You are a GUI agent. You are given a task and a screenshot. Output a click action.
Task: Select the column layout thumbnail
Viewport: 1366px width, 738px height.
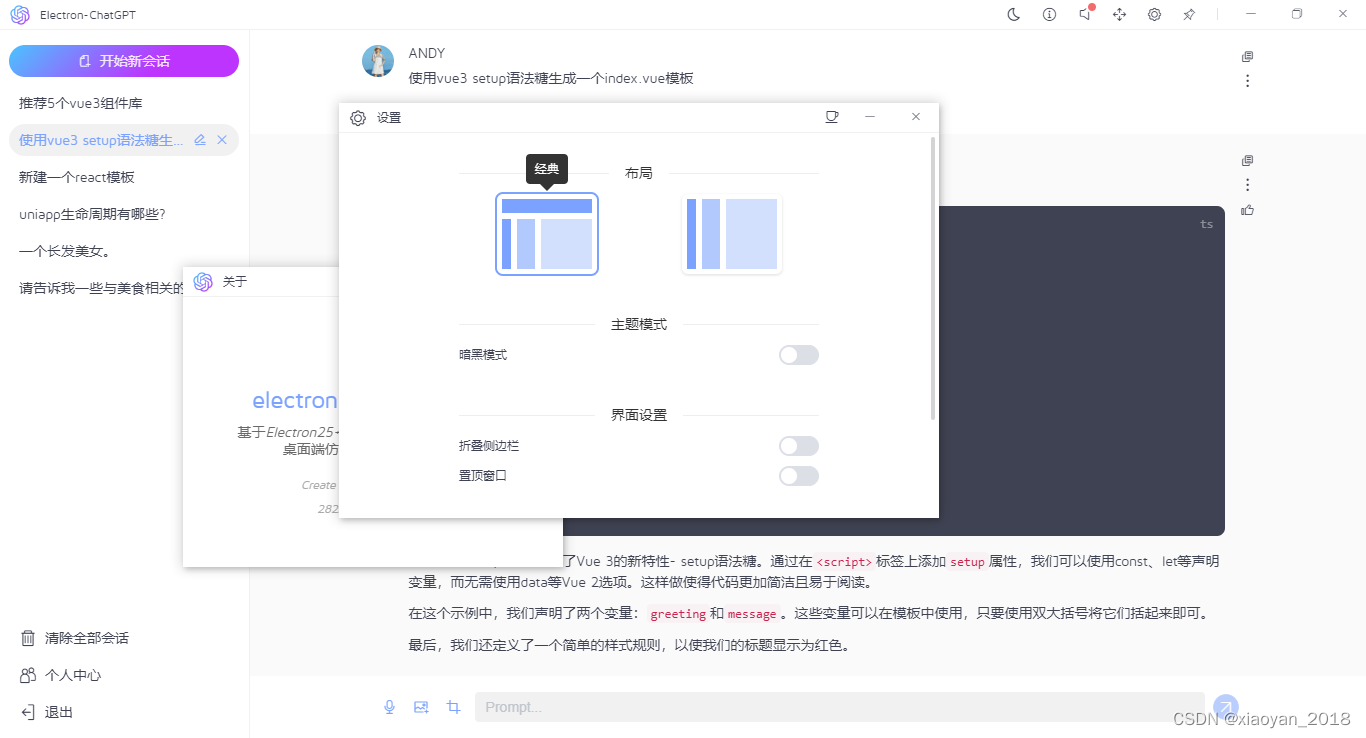pyautogui.click(x=732, y=234)
